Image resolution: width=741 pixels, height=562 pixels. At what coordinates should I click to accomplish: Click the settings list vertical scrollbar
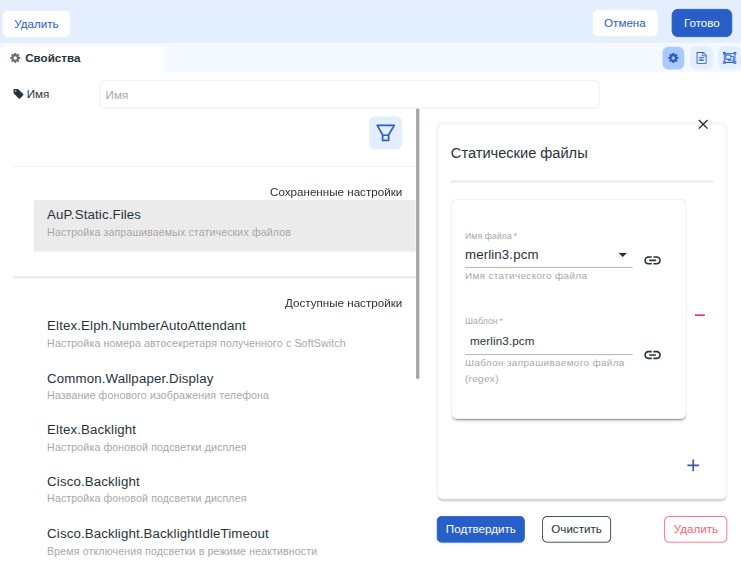(x=418, y=243)
